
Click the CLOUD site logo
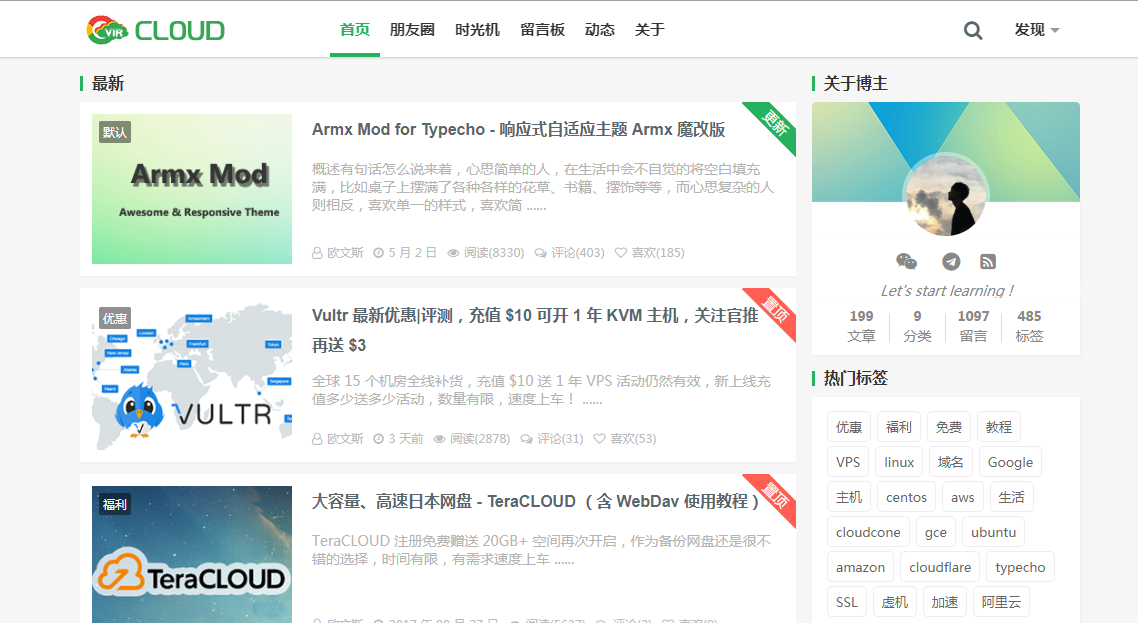[x=155, y=30]
